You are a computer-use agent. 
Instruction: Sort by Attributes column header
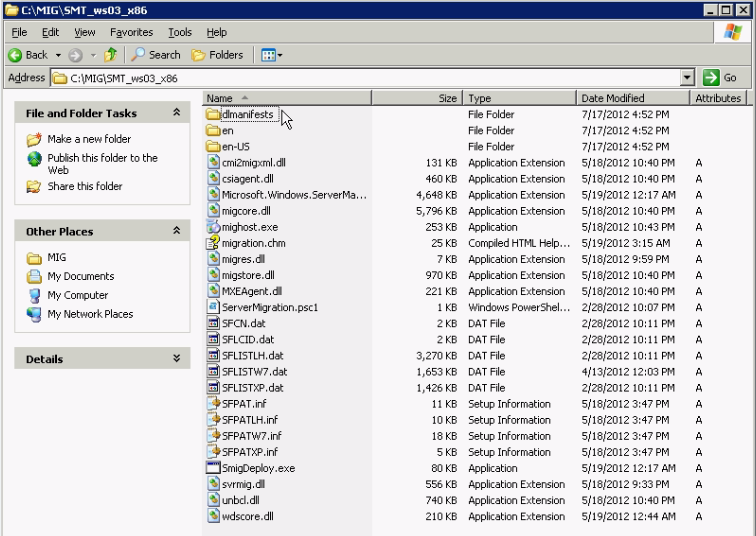tap(718, 98)
